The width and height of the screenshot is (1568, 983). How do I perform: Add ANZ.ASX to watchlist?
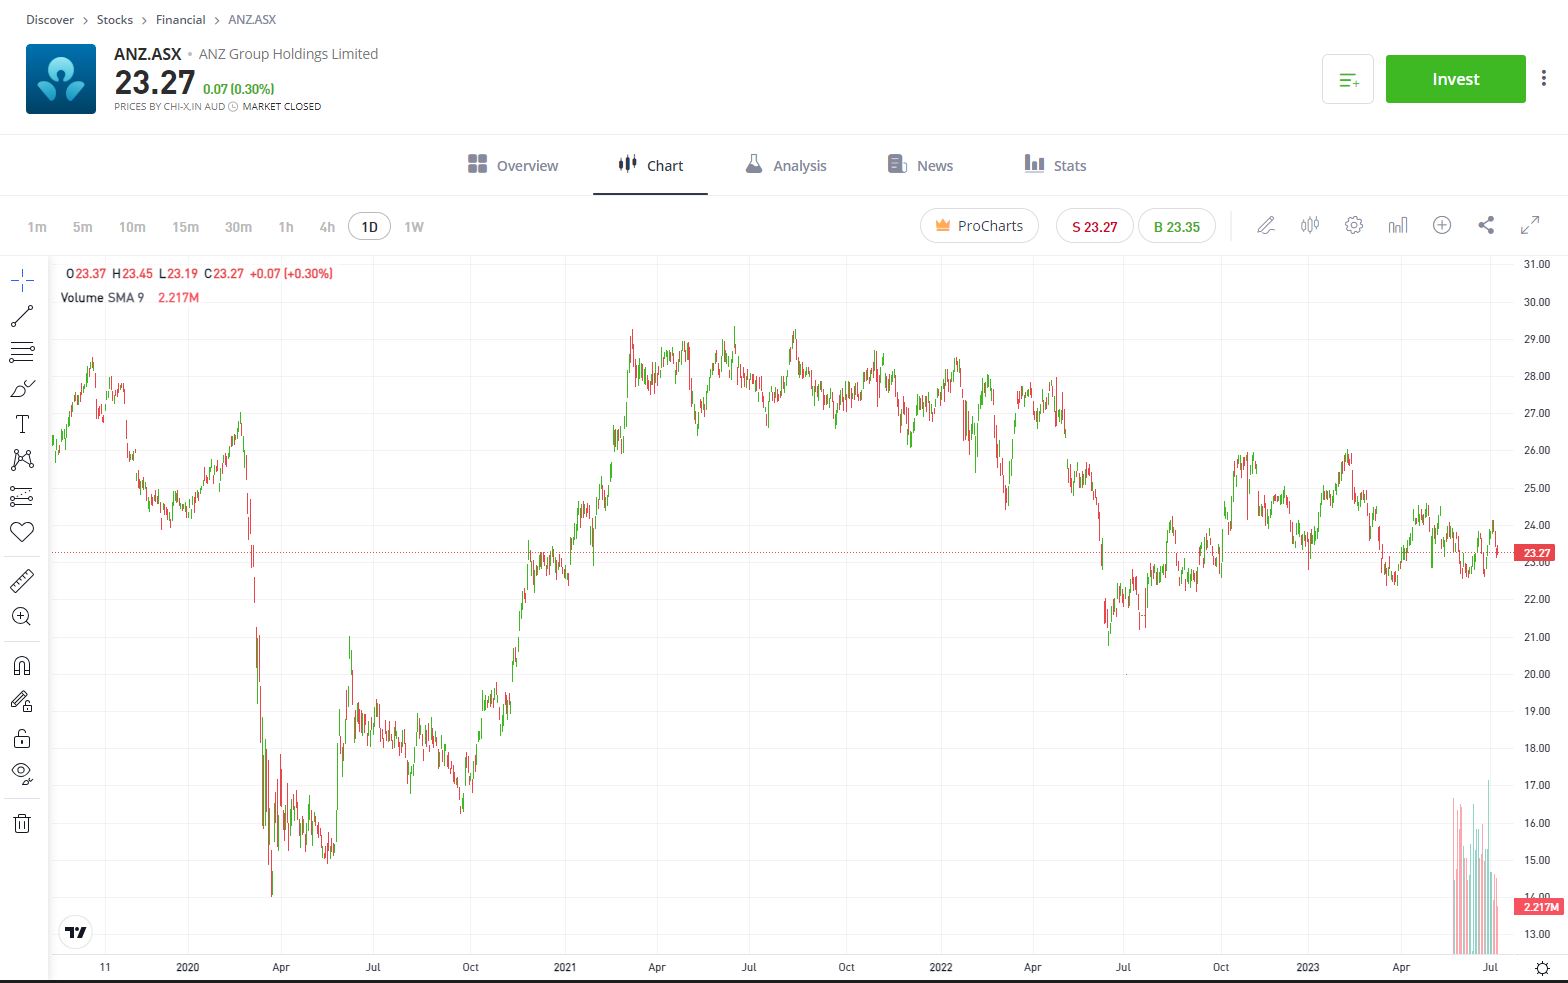click(x=1348, y=79)
